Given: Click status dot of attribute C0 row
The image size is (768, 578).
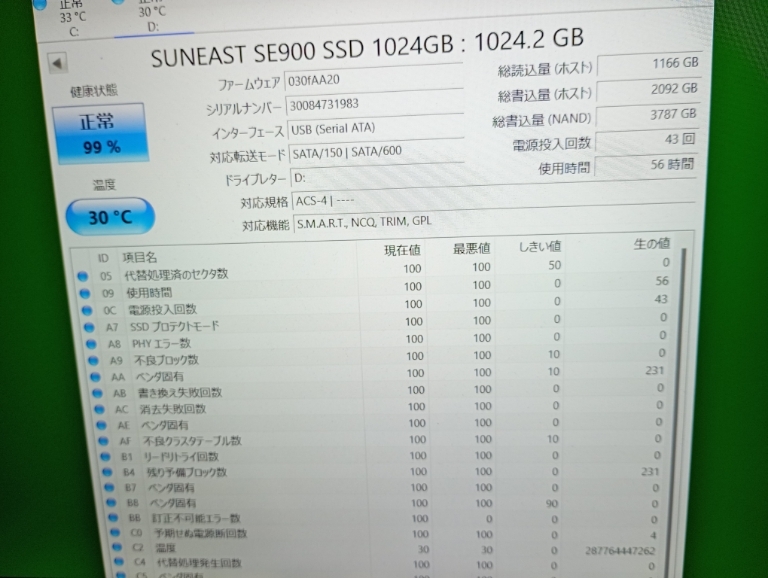Looking at the screenshot, I should (115, 532).
